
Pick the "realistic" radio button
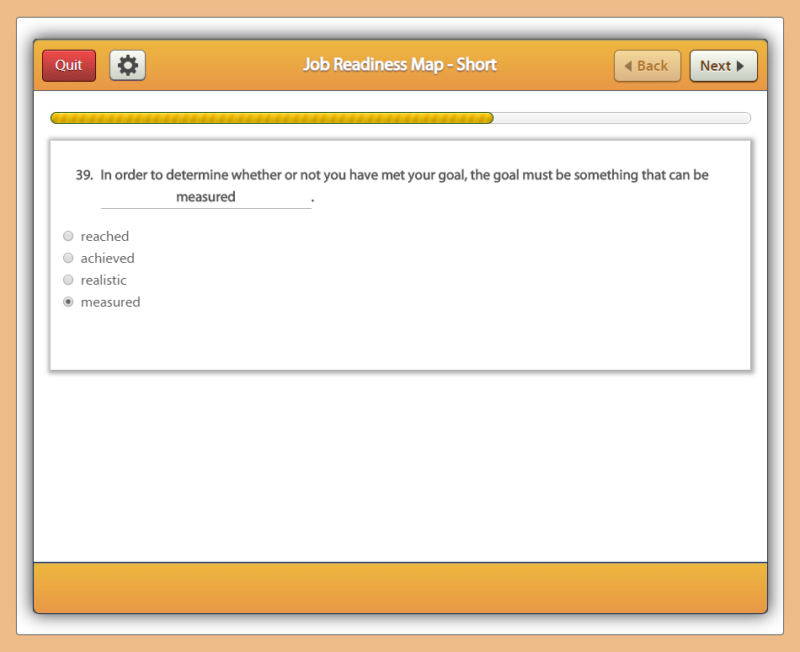[68, 280]
